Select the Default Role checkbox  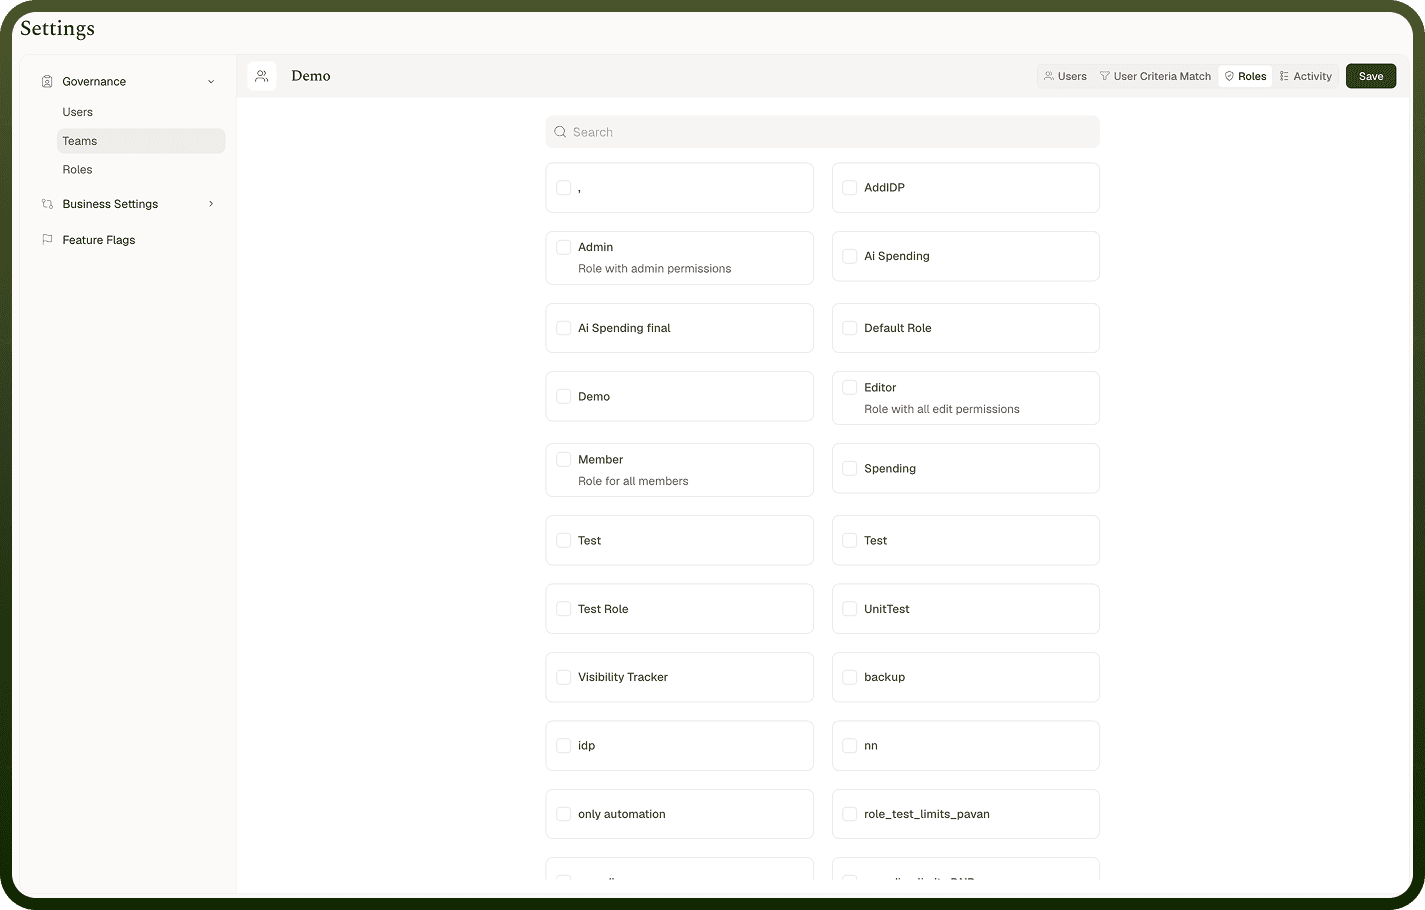[x=850, y=328]
